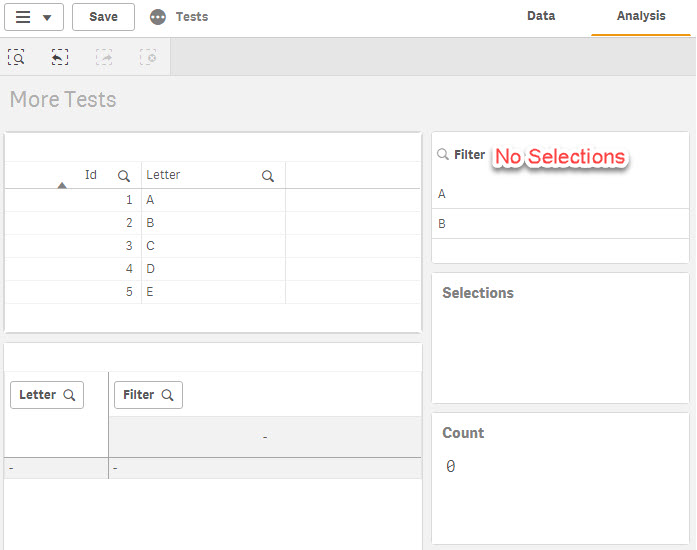Select Id value 5 in table
The height and width of the screenshot is (550, 697).
[129, 292]
